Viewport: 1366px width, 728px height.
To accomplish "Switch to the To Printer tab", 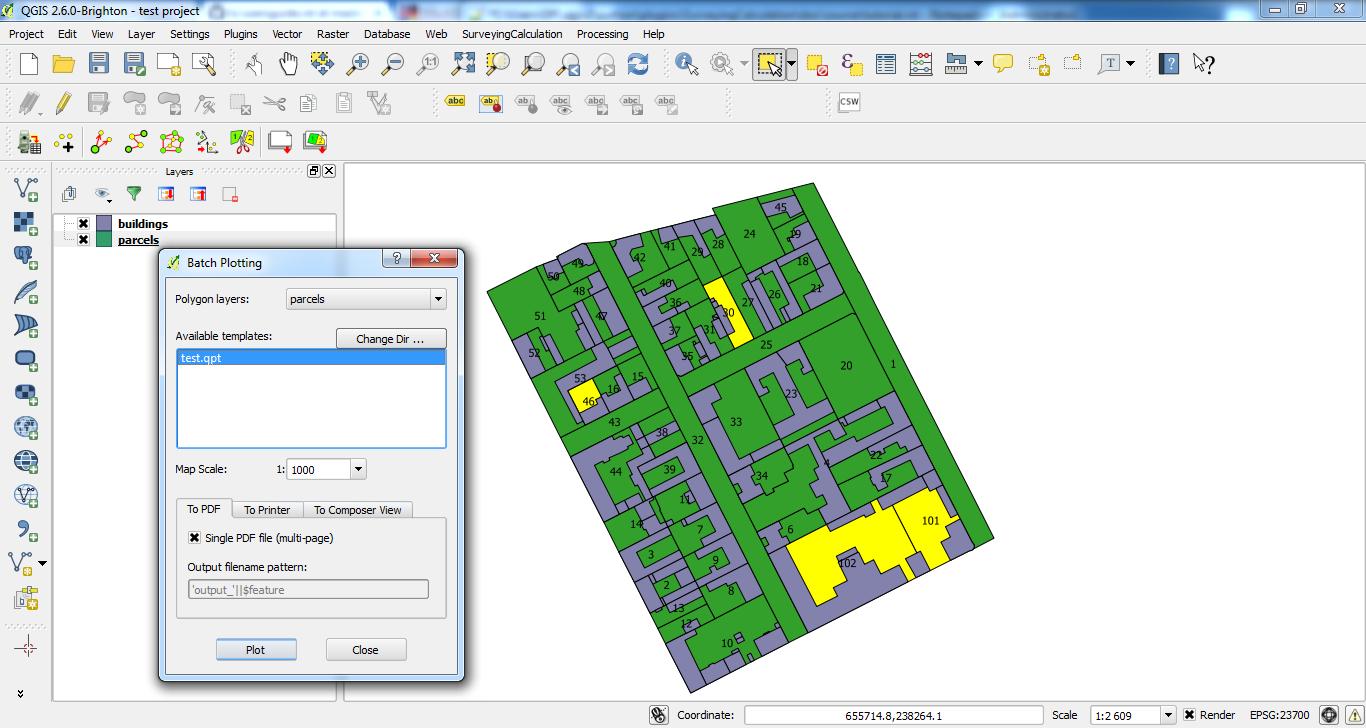I will pyautogui.click(x=267, y=510).
